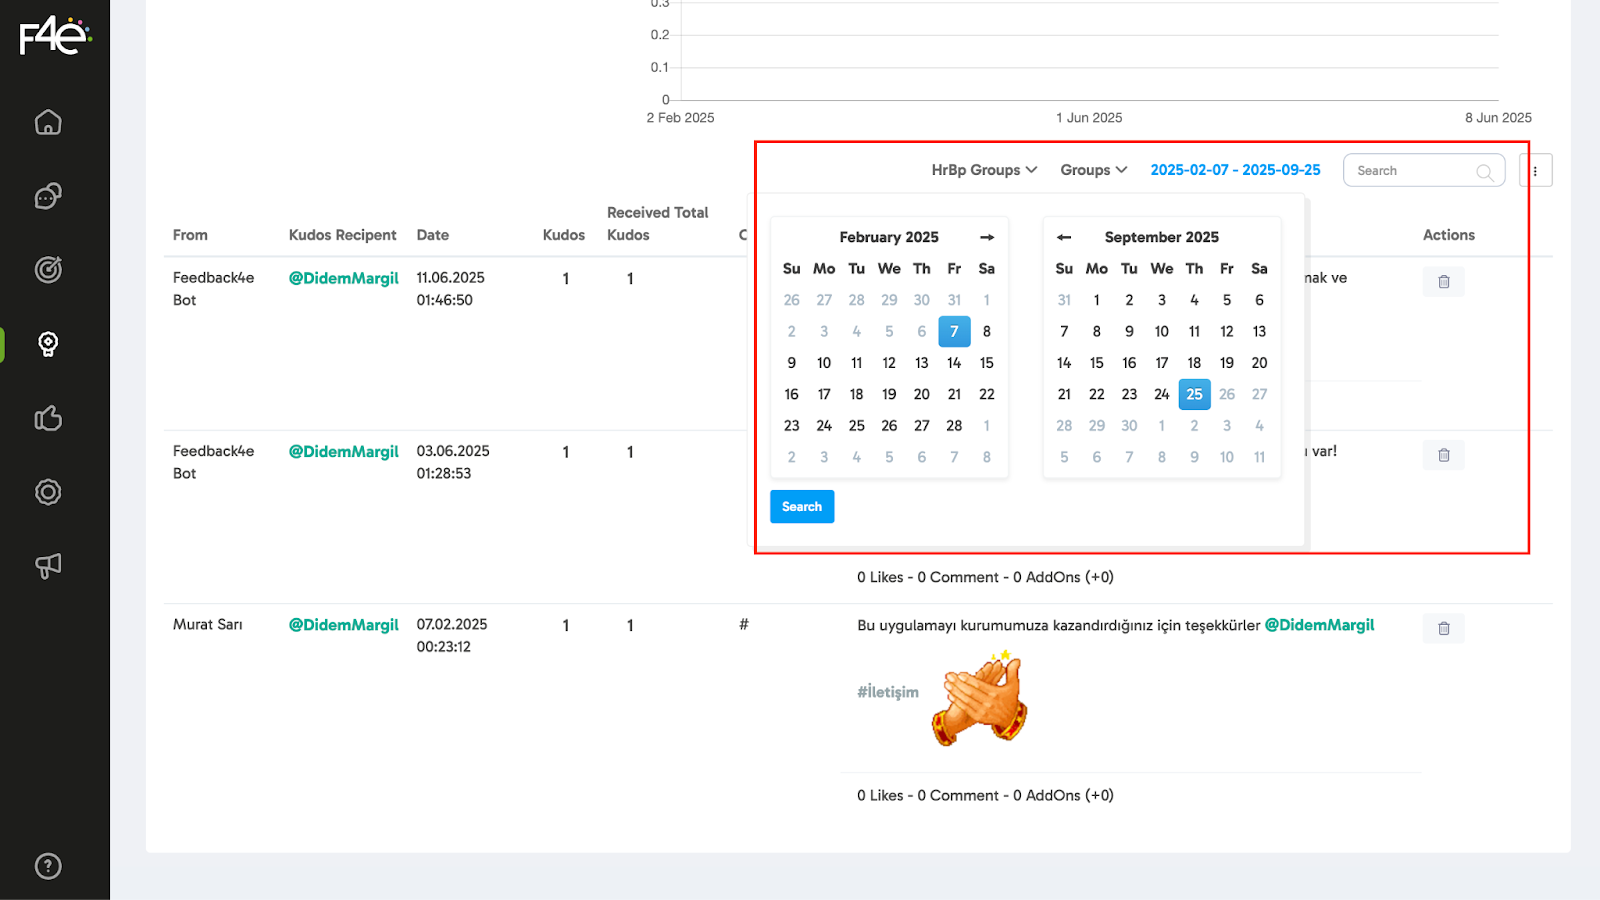Viewport: 1600px width, 900px height.
Task: Open the chat bubbles sidebar icon
Action: point(48,196)
